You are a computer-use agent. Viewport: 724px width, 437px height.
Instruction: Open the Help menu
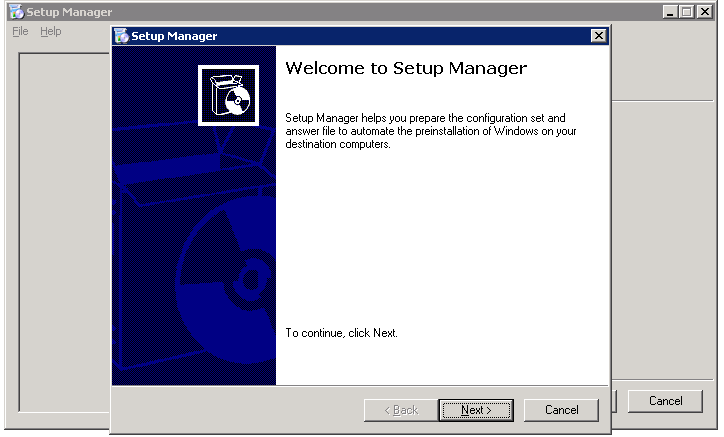point(50,31)
